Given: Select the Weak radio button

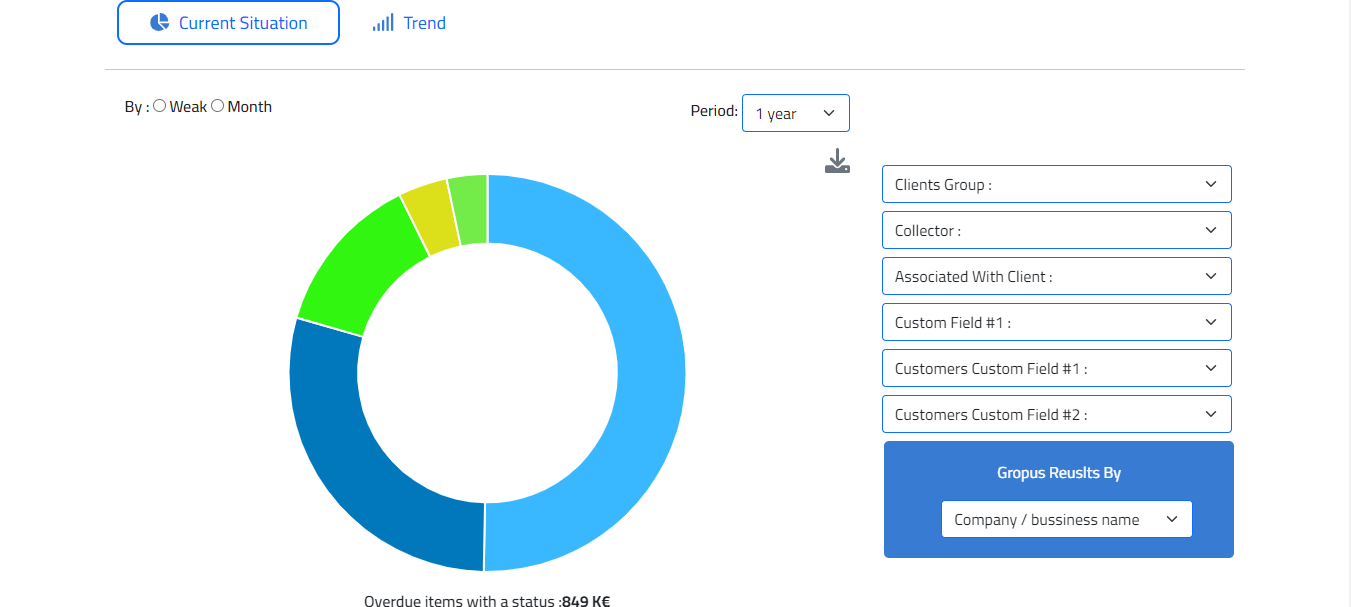Looking at the screenshot, I should click(x=160, y=106).
